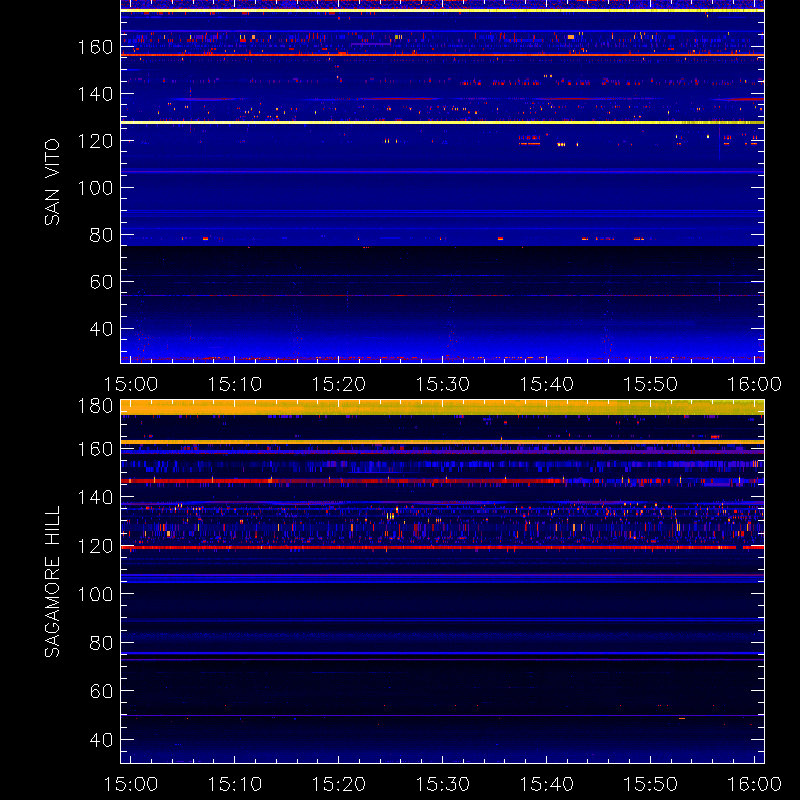The height and width of the screenshot is (800, 800).
Task: Click 15:40 time label under SAGAMORE HILL plot
Action: click(546, 784)
